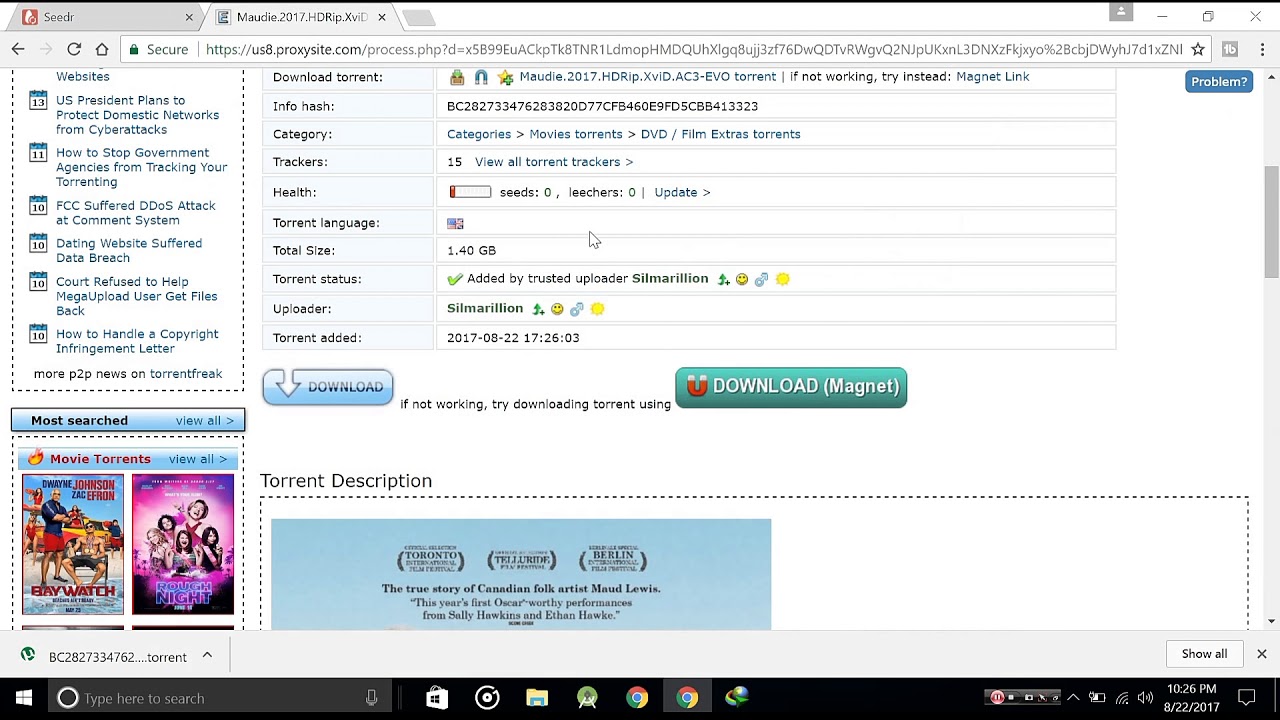
Task: Close the Seedr tab
Action: (189, 17)
